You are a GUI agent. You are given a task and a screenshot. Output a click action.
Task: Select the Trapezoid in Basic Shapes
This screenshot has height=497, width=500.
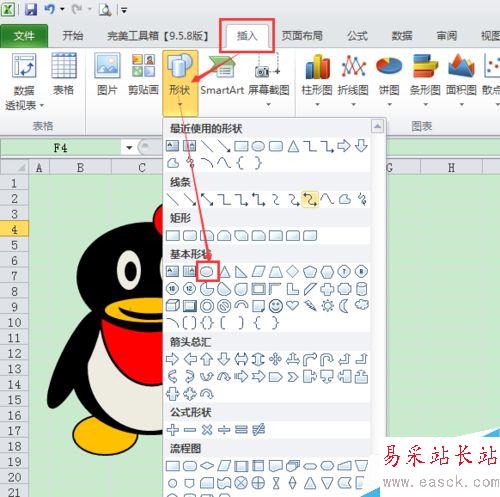276,272
